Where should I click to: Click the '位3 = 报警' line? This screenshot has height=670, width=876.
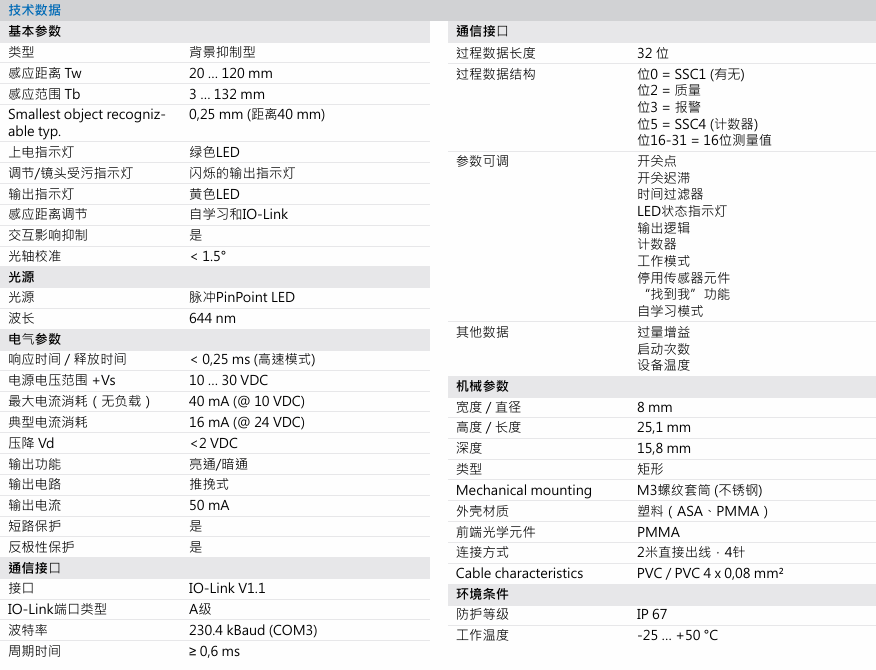(x=669, y=107)
